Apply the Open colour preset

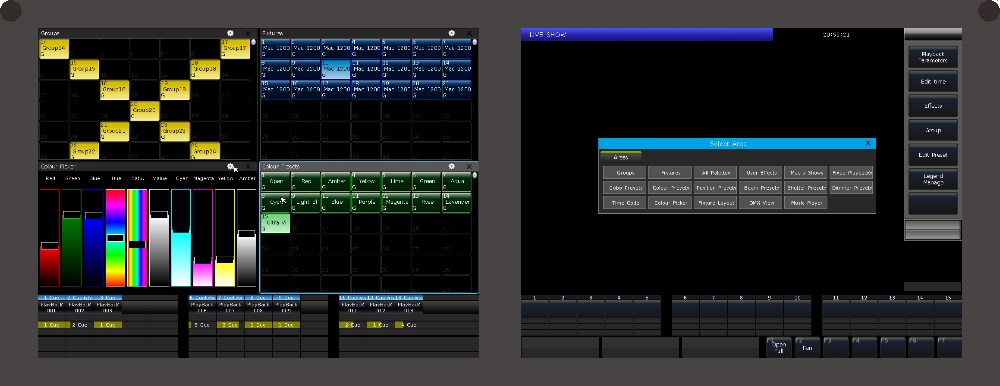pyautogui.click(x=276, y=182)
